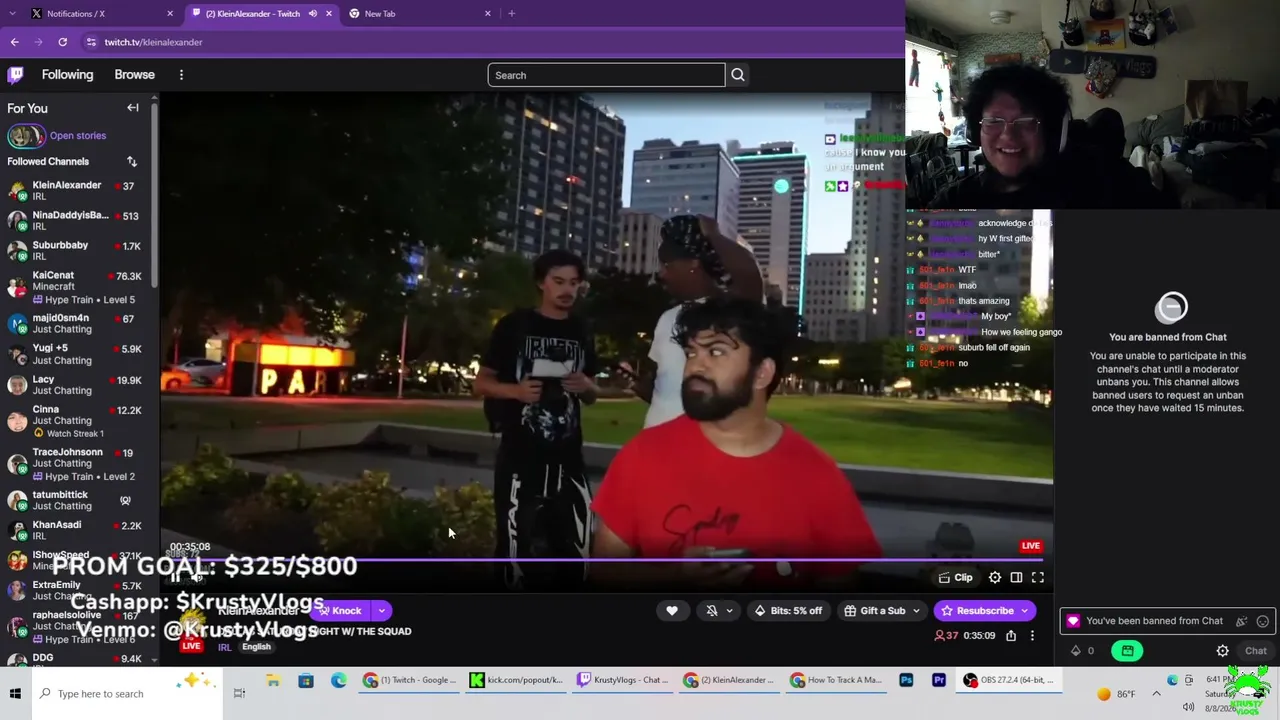
Task: Open the stream more-options menu
Action: tap(1032, 636)
